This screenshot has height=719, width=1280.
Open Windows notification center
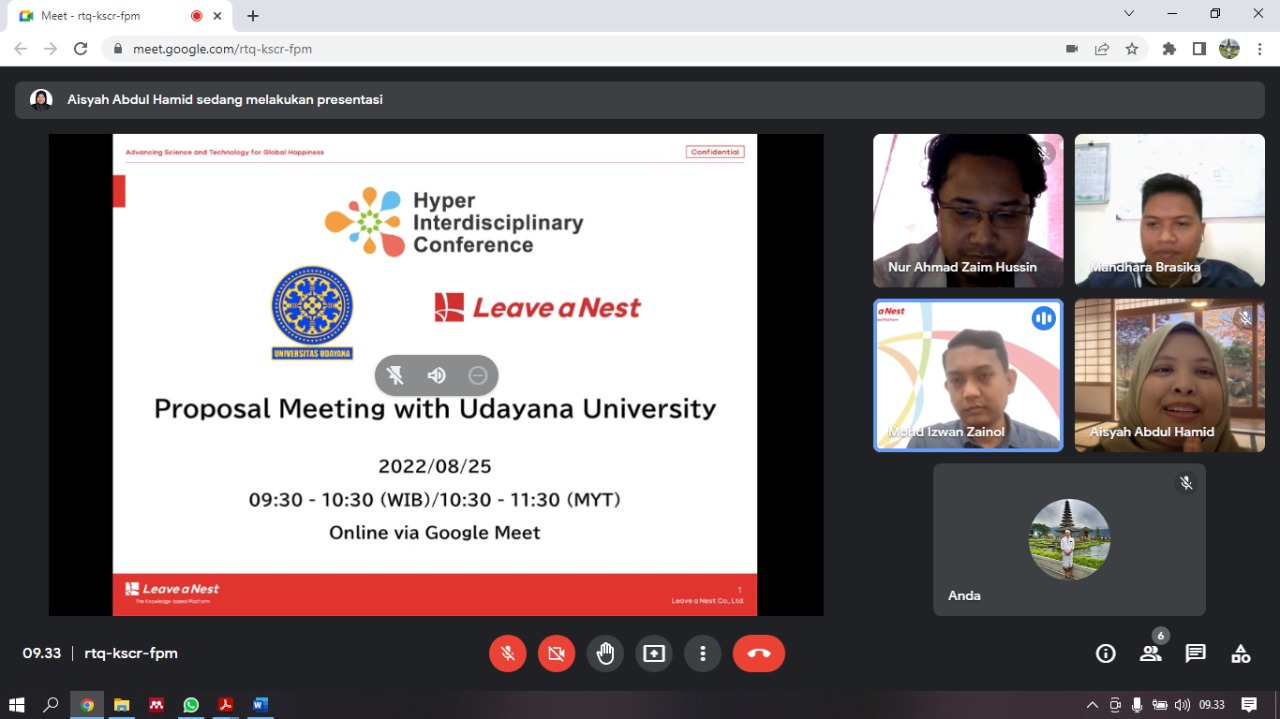[1249, 705]
